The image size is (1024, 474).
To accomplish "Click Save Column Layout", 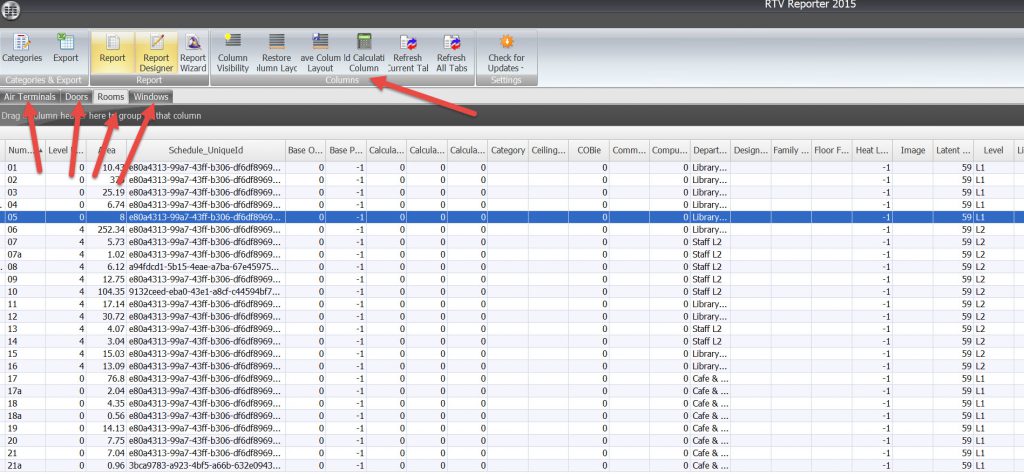I will [x=320, y=52].
